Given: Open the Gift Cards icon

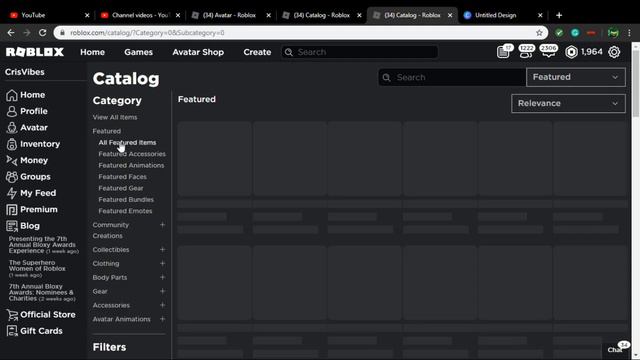Looking at the screenshot, I should tap(12, 331).
